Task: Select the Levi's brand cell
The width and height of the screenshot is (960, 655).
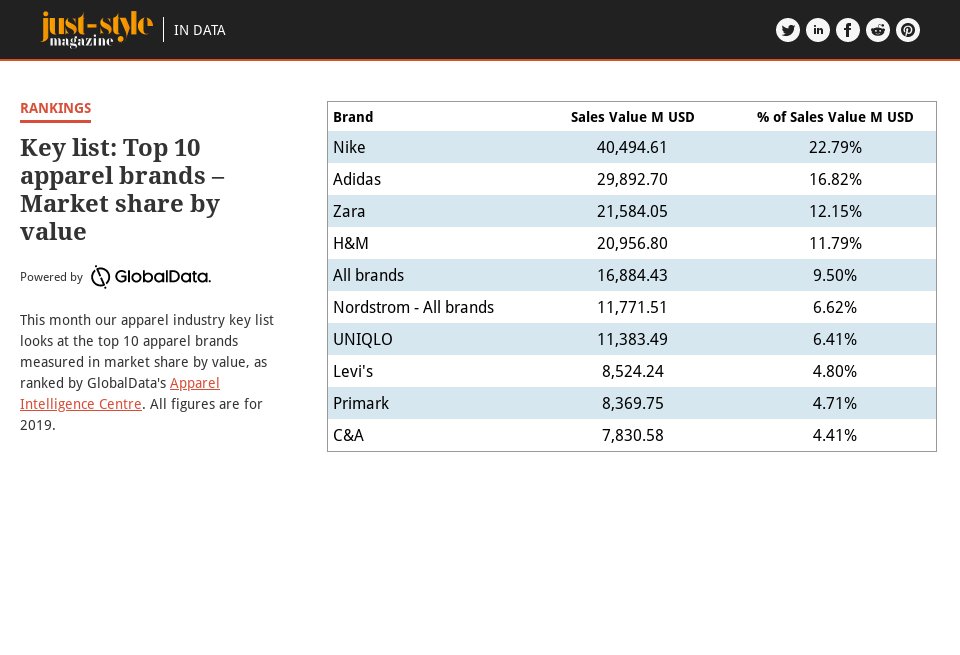Action: tap(353, 371)
